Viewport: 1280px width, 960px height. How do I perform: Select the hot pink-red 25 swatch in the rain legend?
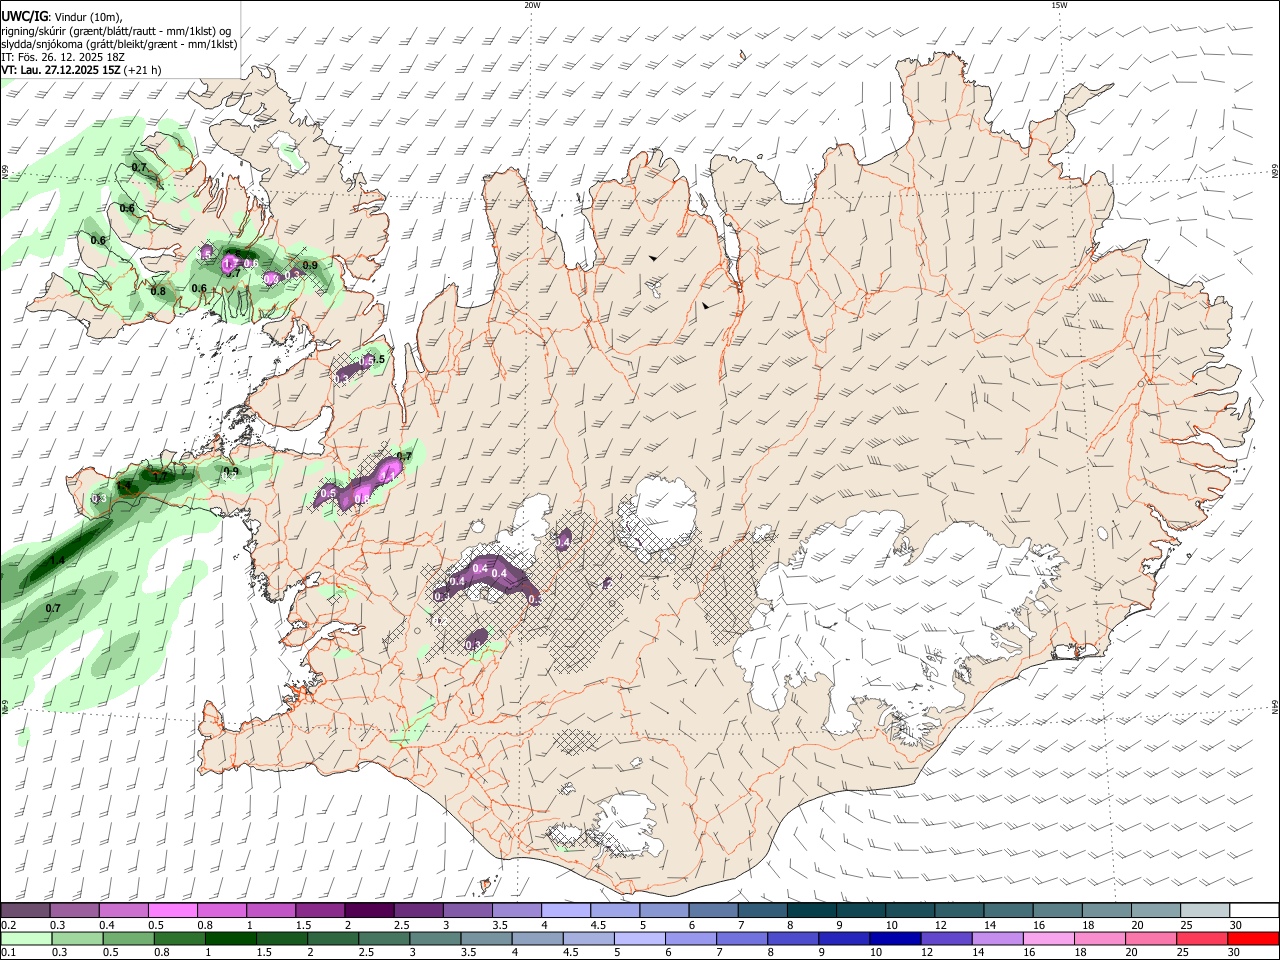point(1201,938)
